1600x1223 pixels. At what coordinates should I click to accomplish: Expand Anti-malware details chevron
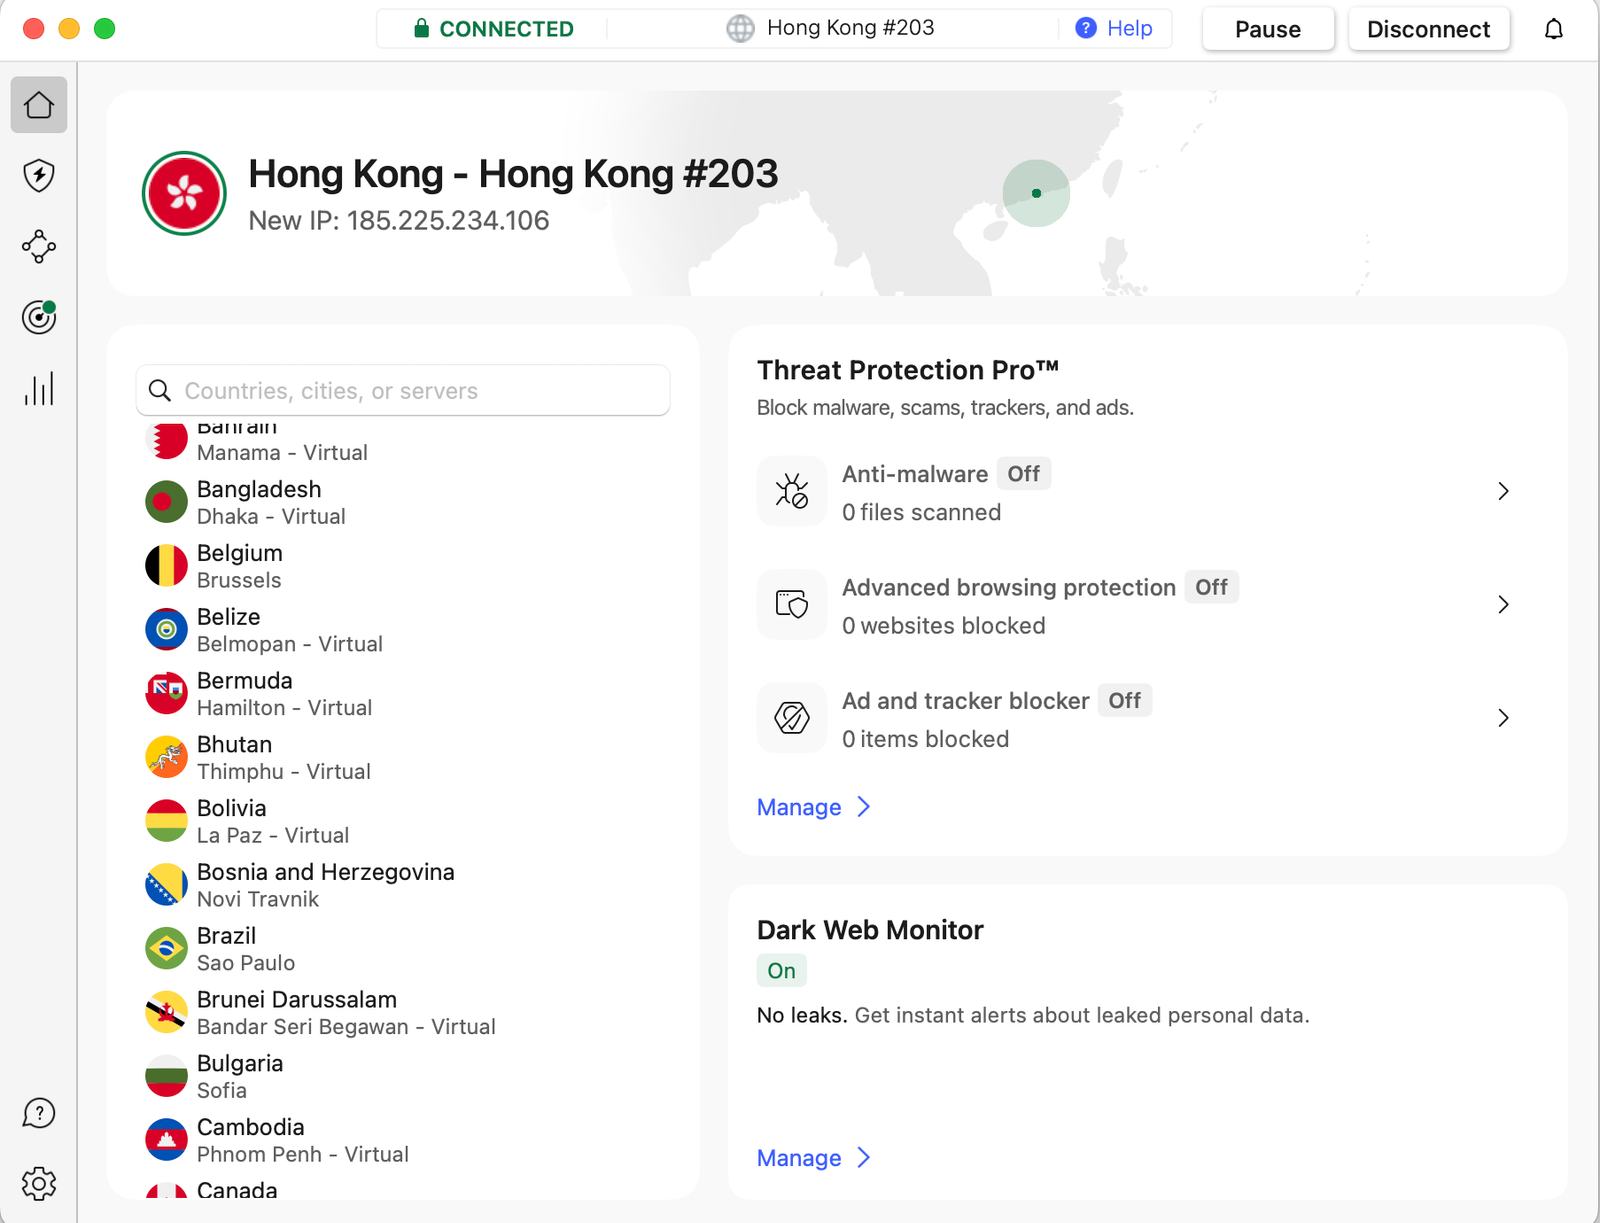[1503, 491]
